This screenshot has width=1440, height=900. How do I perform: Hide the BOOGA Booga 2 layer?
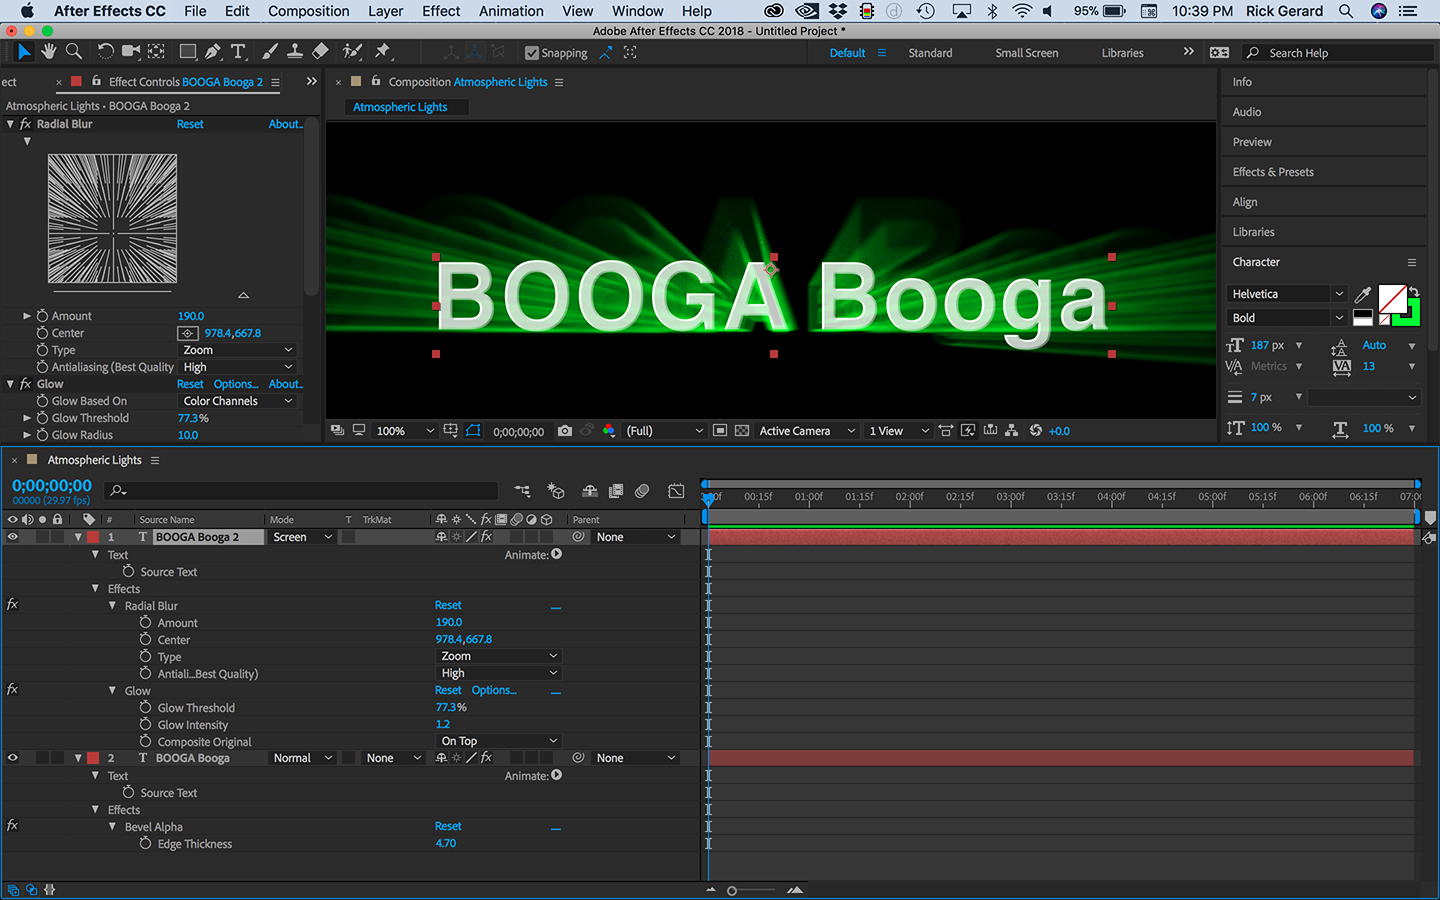[13, 537]
